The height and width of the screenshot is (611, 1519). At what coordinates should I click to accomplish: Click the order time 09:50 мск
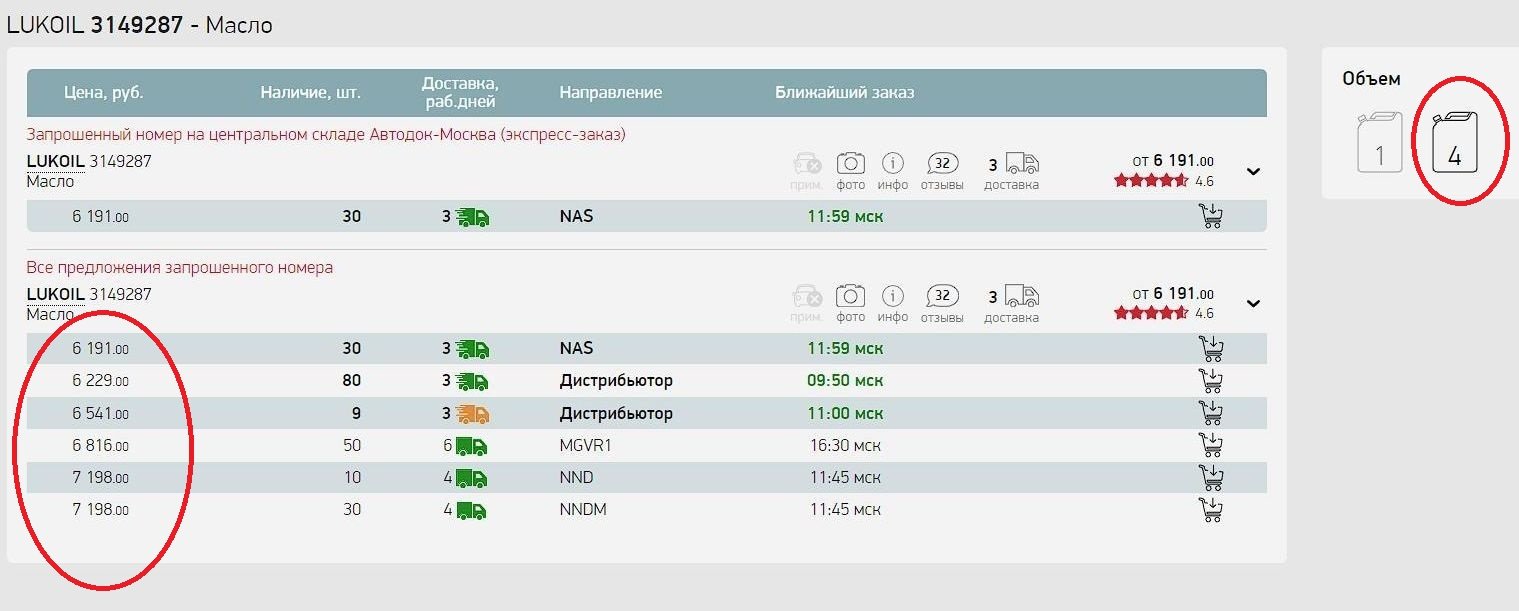click(845, 381)
